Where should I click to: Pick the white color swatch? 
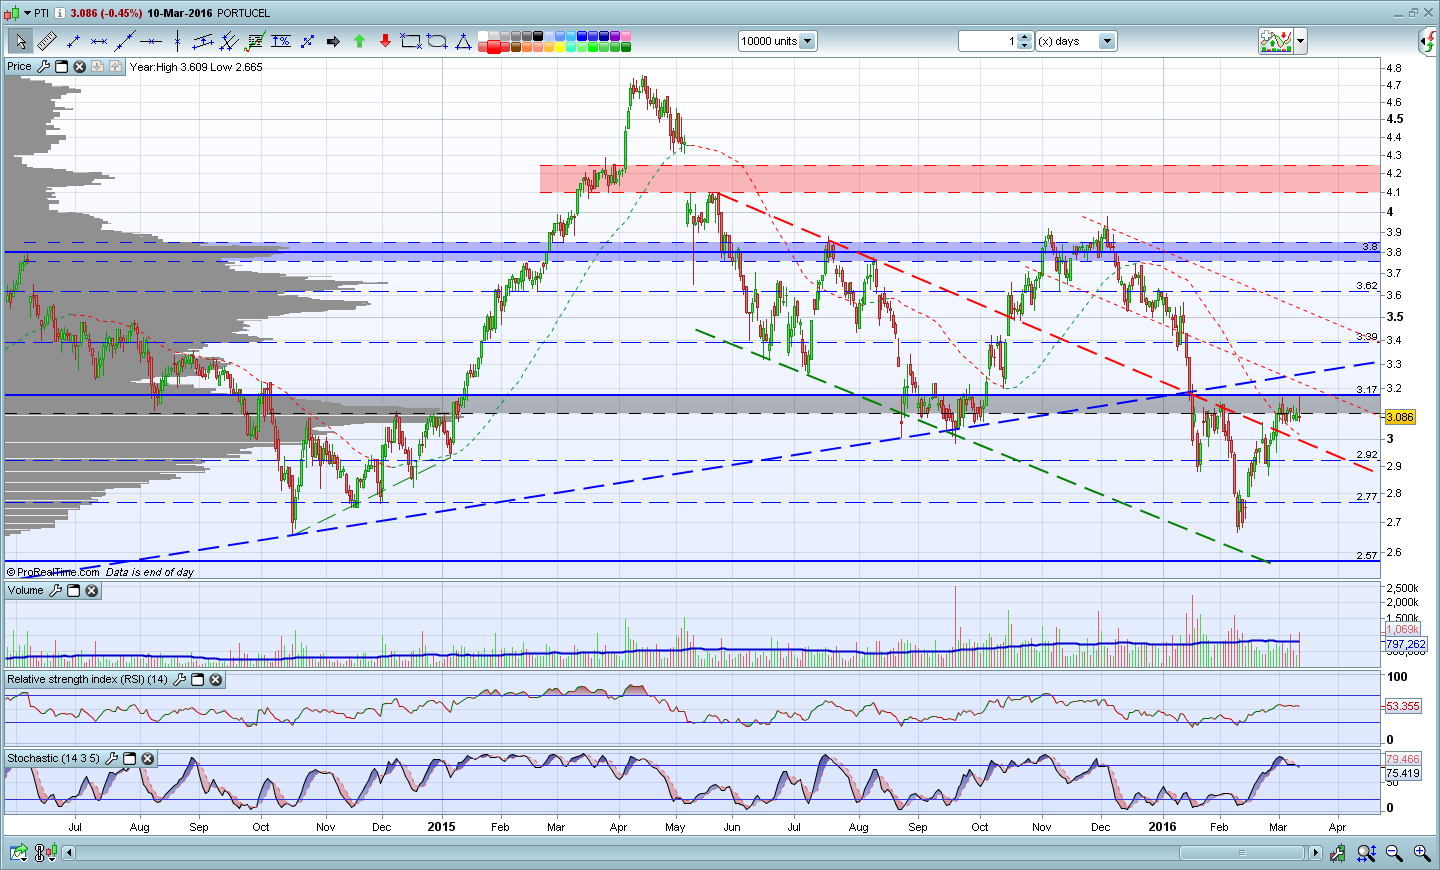coord(483,36)
